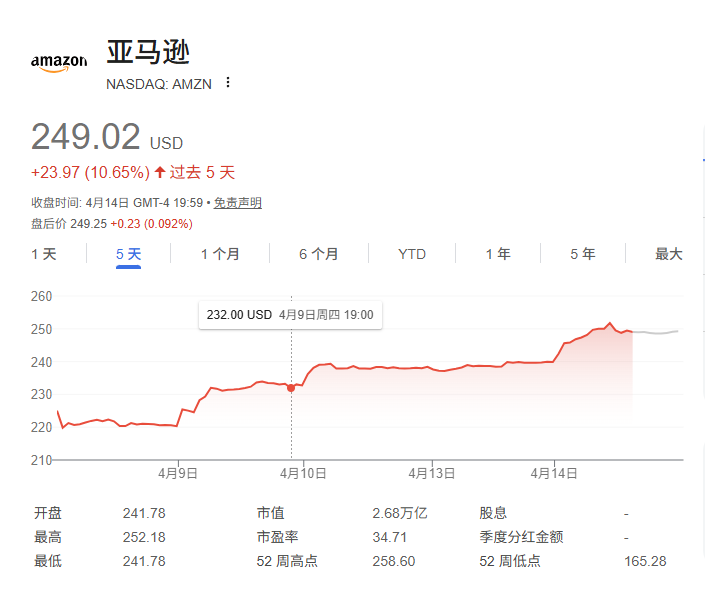Viewport: 705px width, 591px height.
Task: Click the 股息 label
Action: [x=493, y=513]
